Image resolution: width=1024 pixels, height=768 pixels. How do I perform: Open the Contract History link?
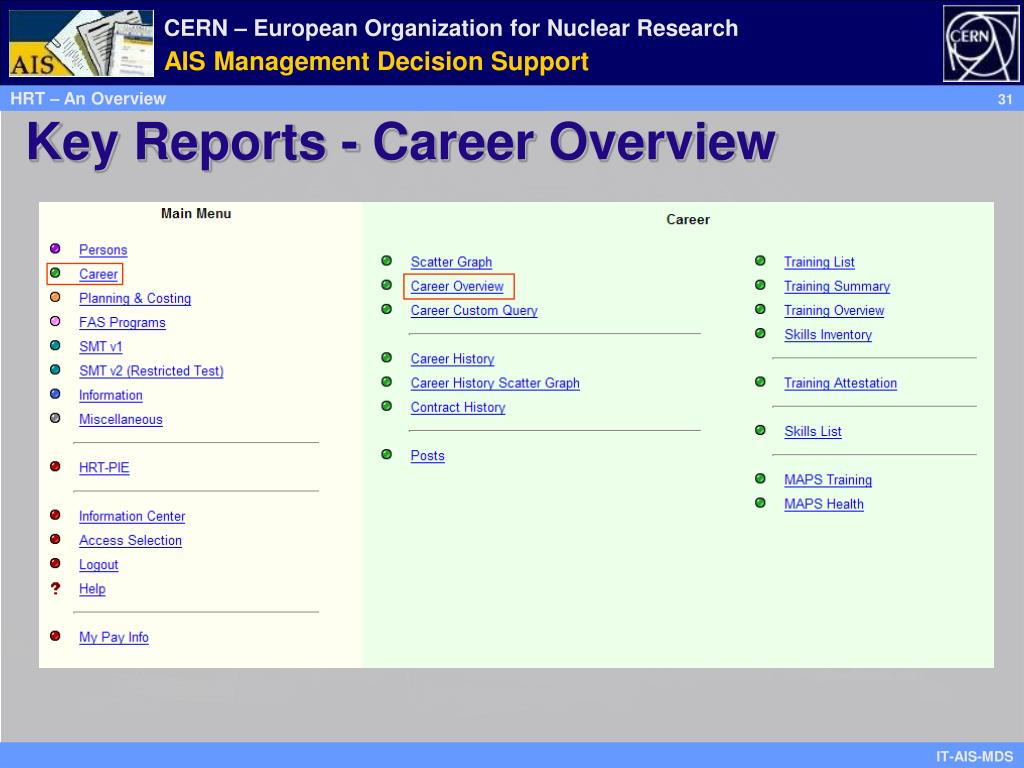point(458,407)
